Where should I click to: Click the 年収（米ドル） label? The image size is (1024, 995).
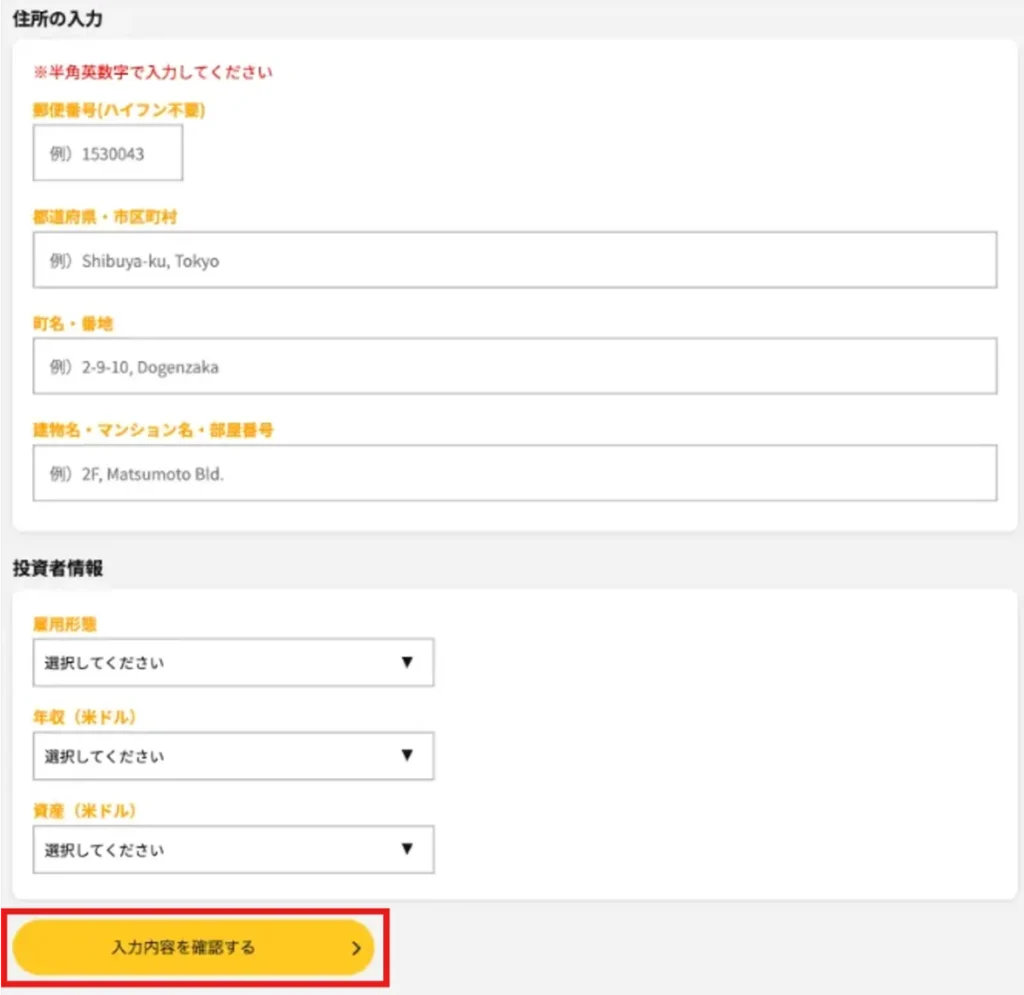[x=84, y=717]
